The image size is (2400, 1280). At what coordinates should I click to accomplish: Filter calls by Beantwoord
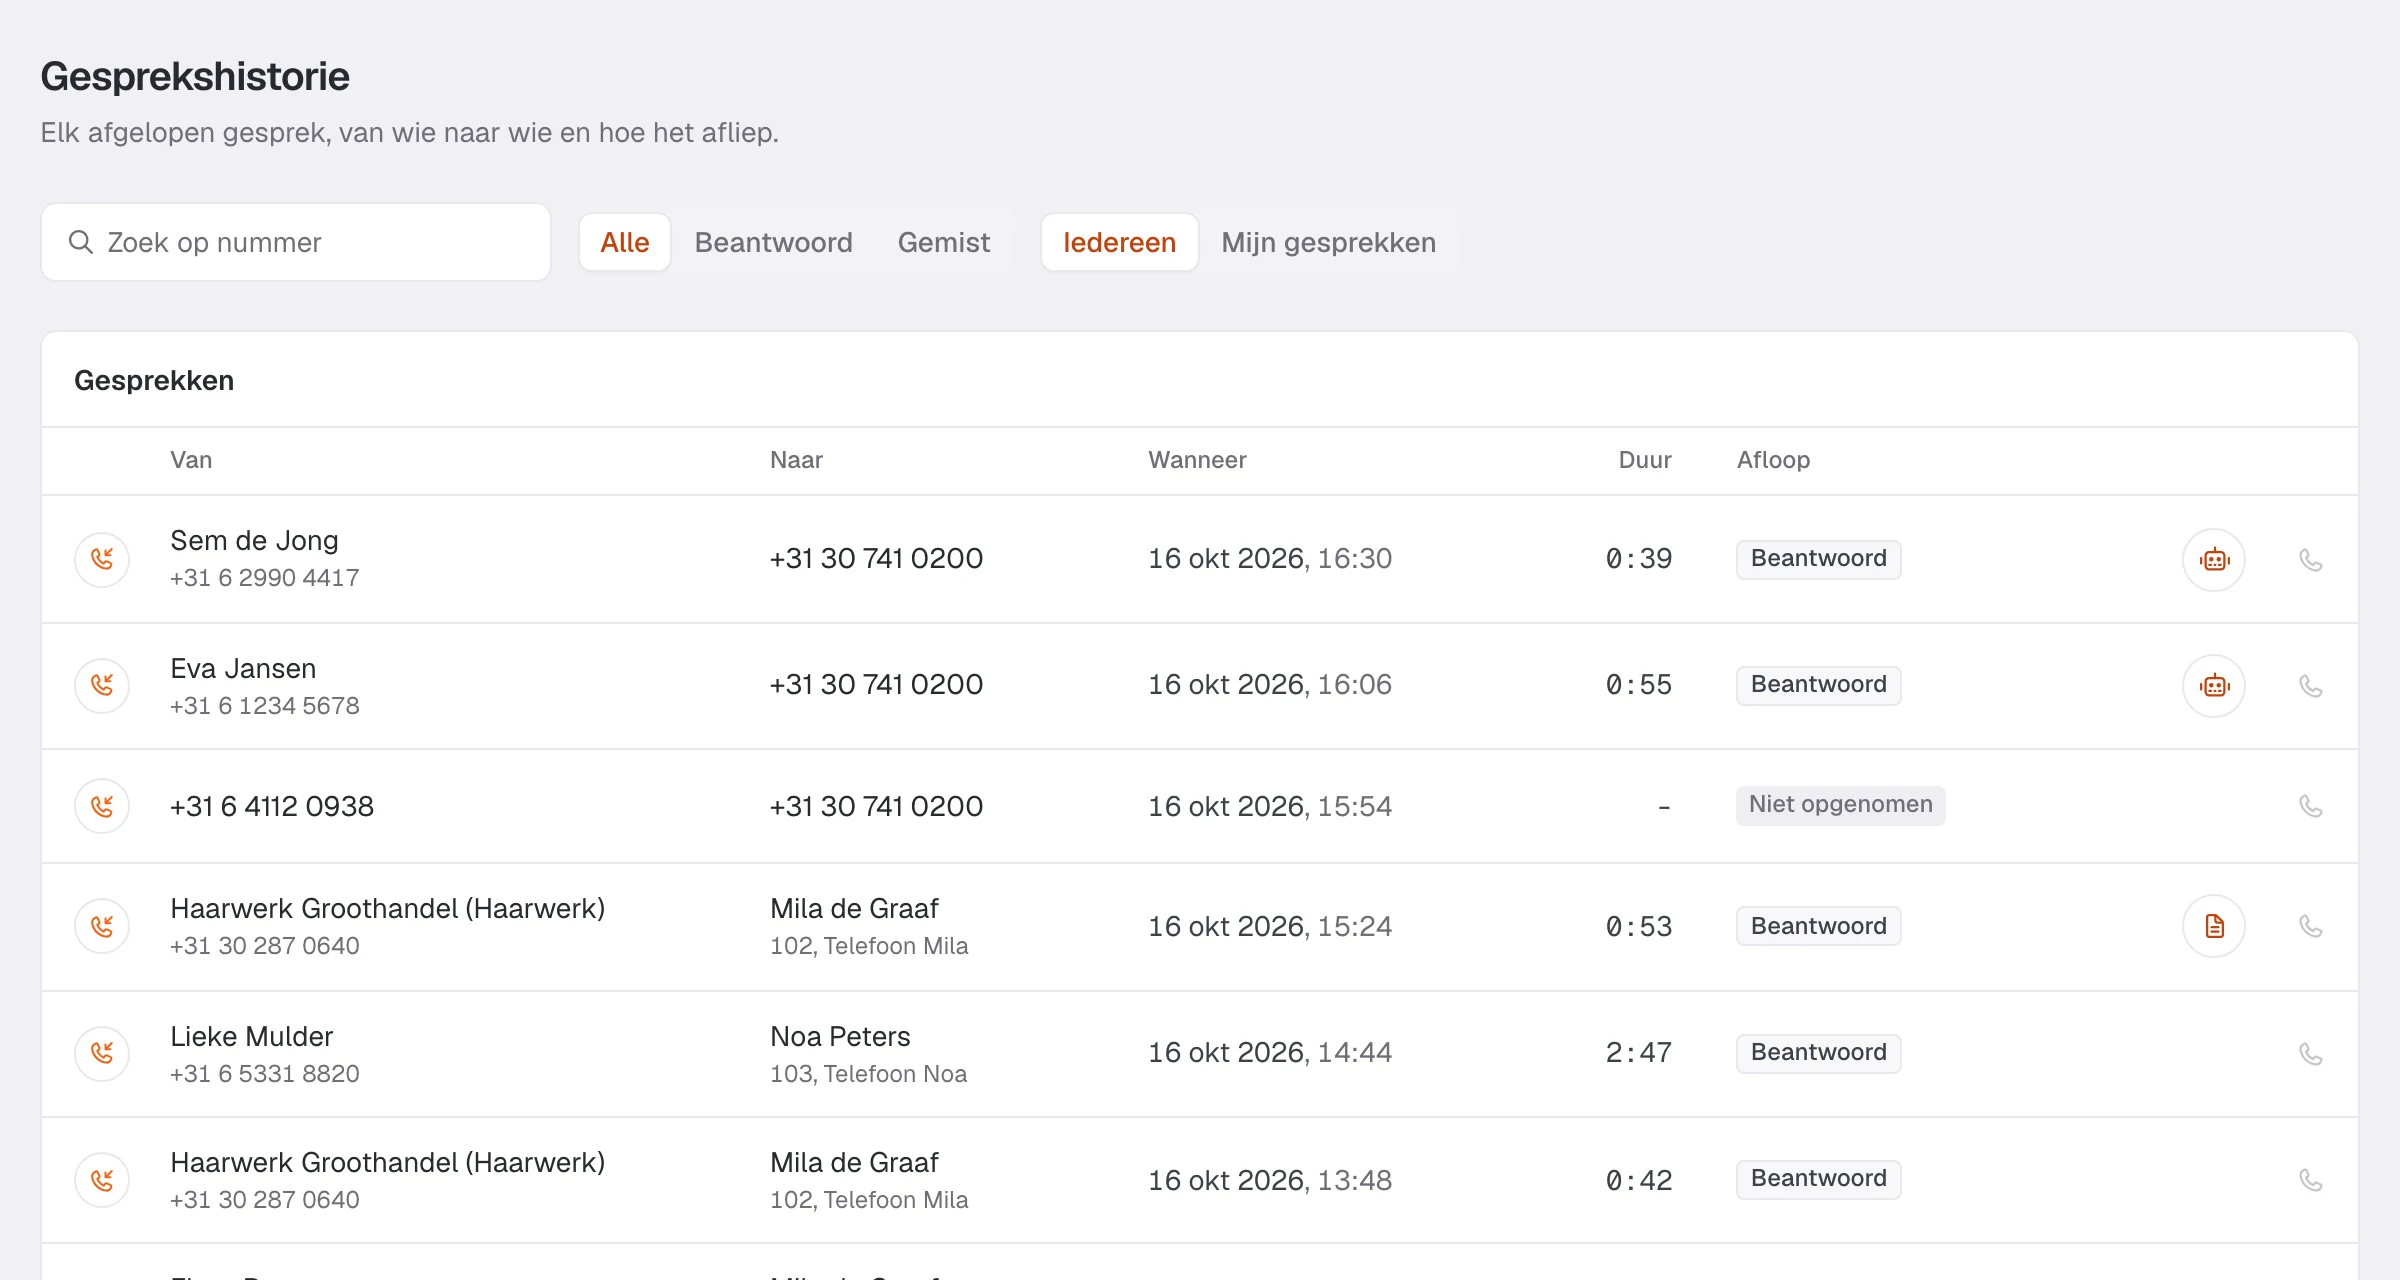(x=774, y=242)
